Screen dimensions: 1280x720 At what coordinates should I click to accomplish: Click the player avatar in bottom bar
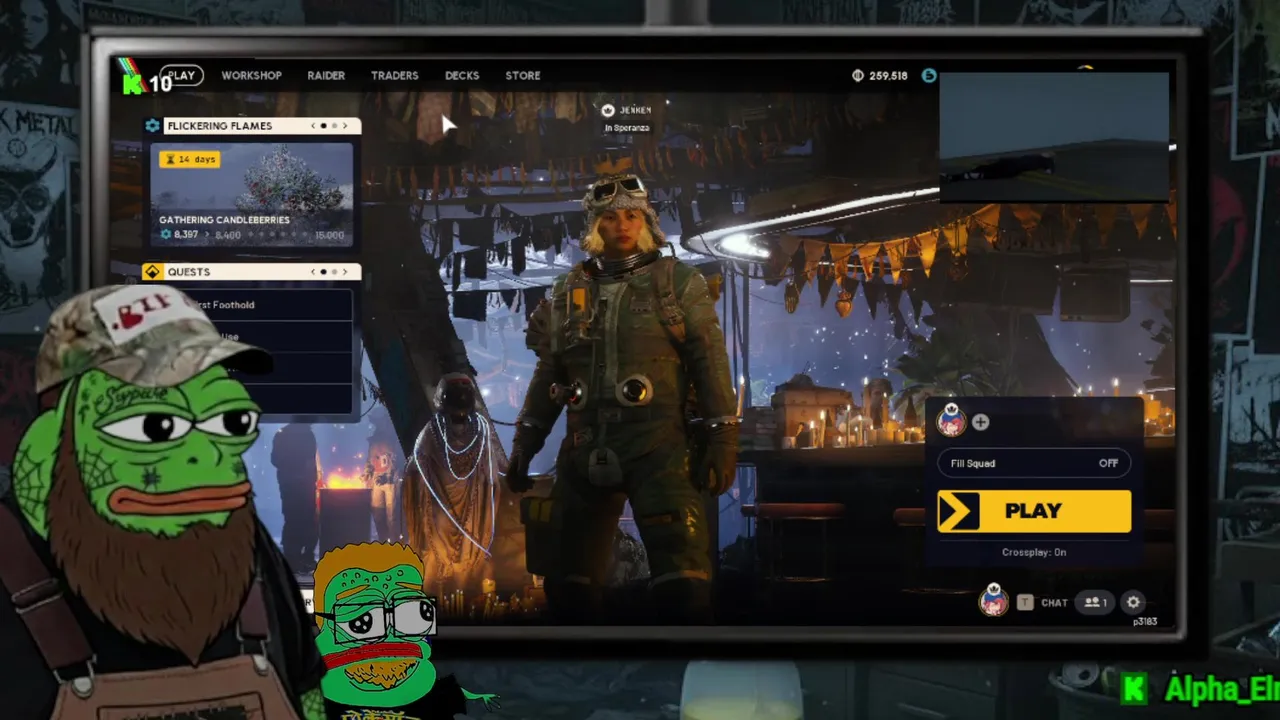[993, 601]
